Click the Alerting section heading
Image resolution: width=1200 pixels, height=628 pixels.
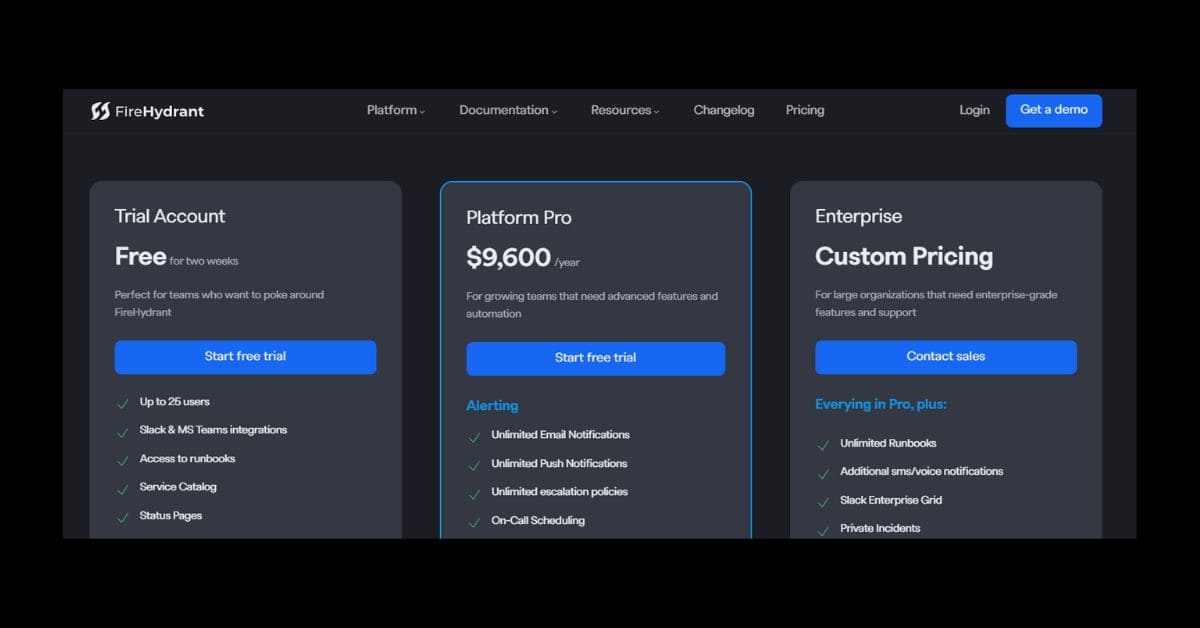click(x=492, y=406)
